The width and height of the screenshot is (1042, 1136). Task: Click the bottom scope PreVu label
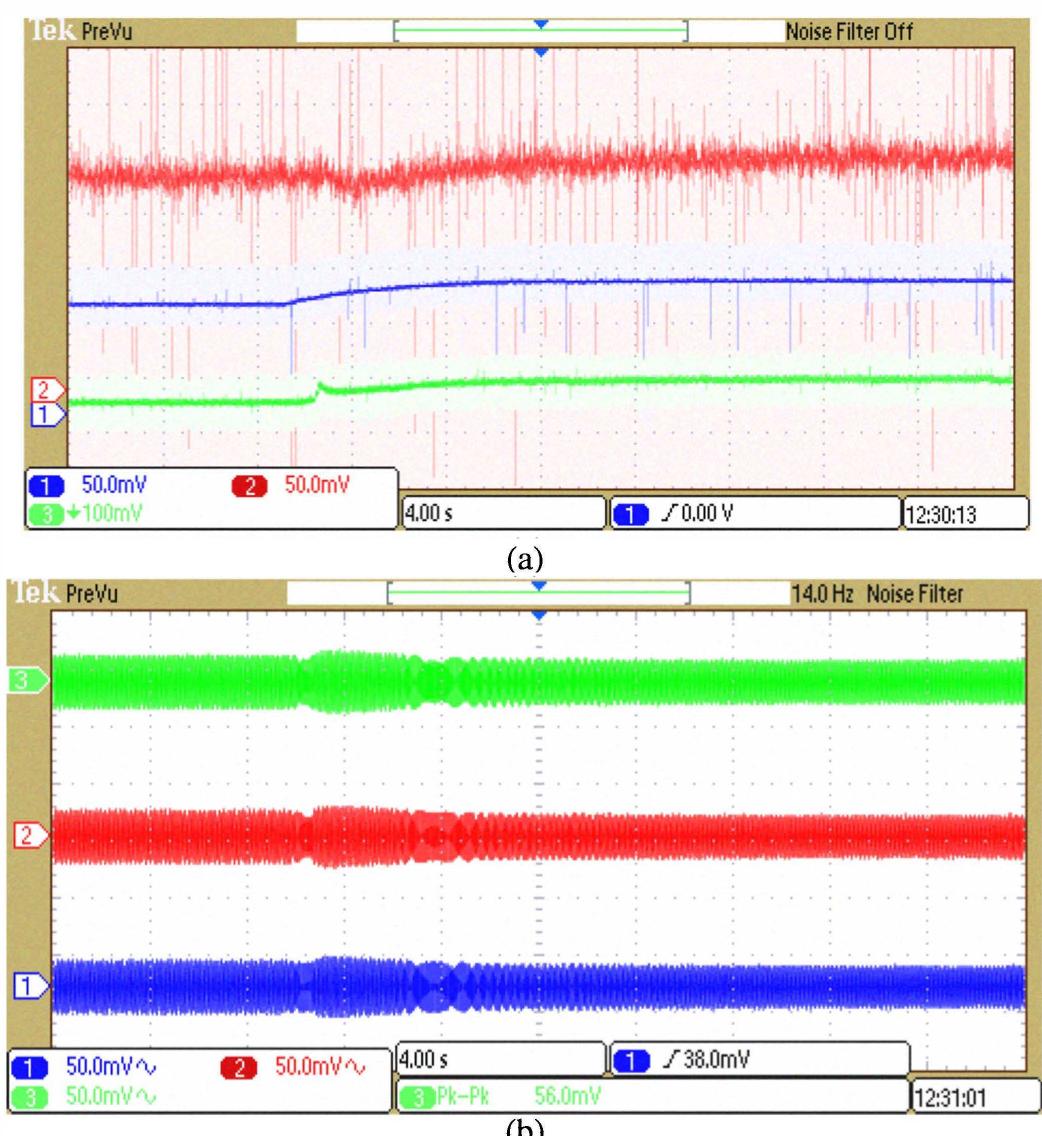(92, 594)
